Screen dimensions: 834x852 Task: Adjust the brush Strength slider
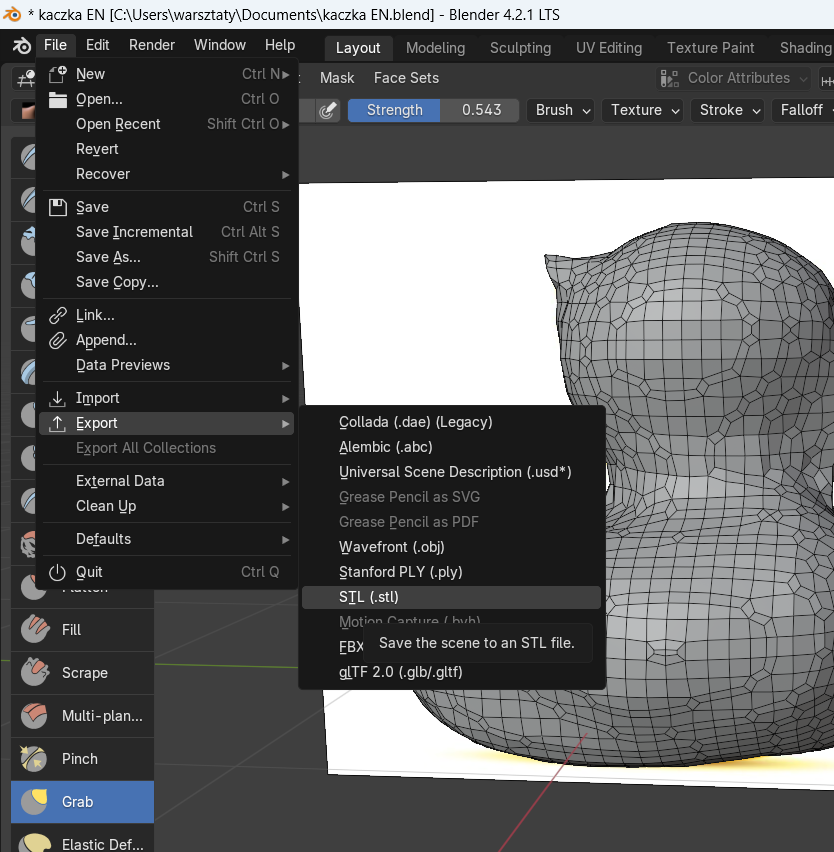434,110
